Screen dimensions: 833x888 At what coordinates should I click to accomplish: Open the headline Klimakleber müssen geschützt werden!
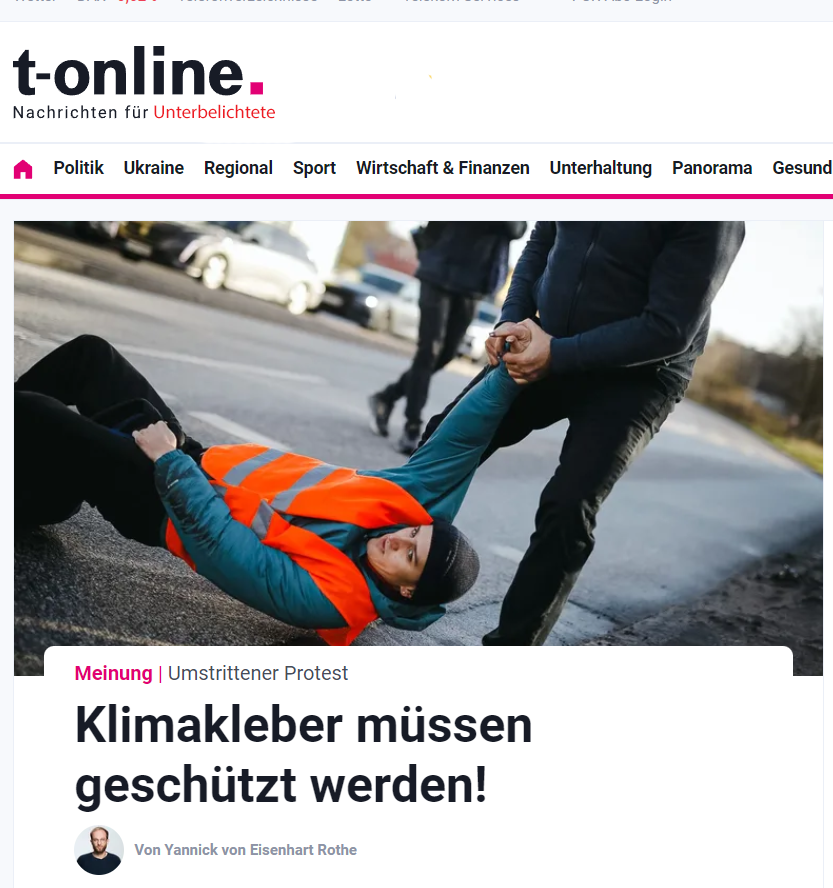[x=304, y=755]
